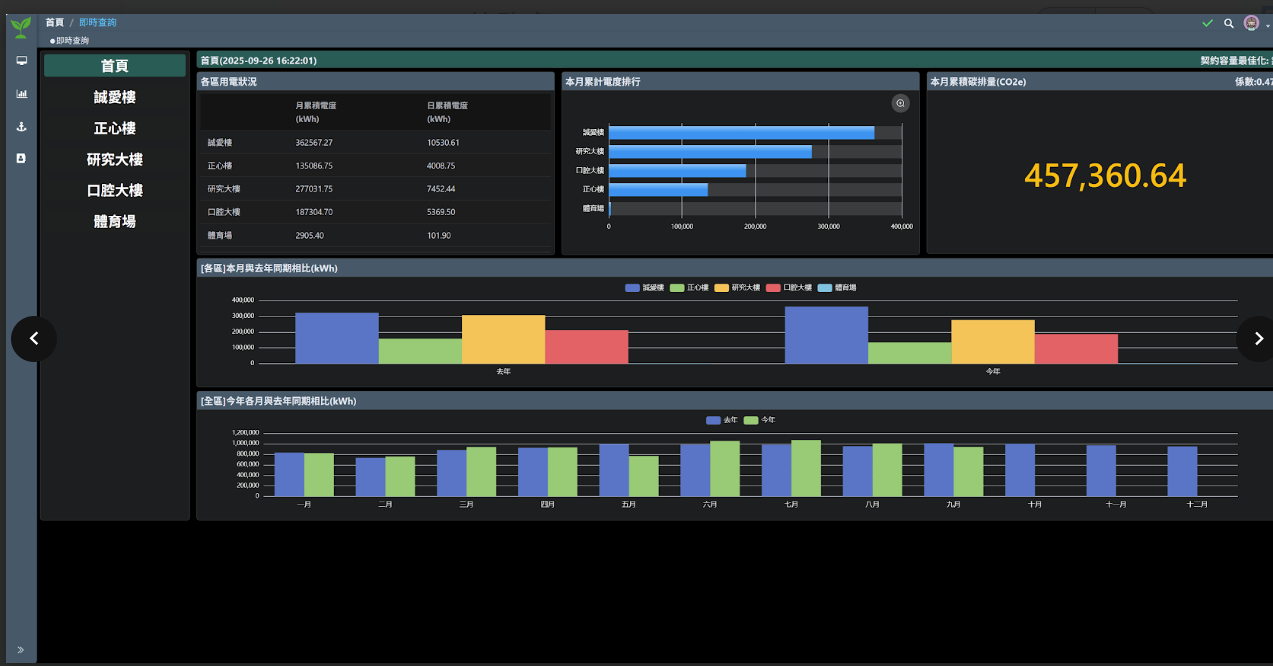Click the green plant logo icon
The image size is (1273, 666).
pyautogui.click(x=21, y=27)
